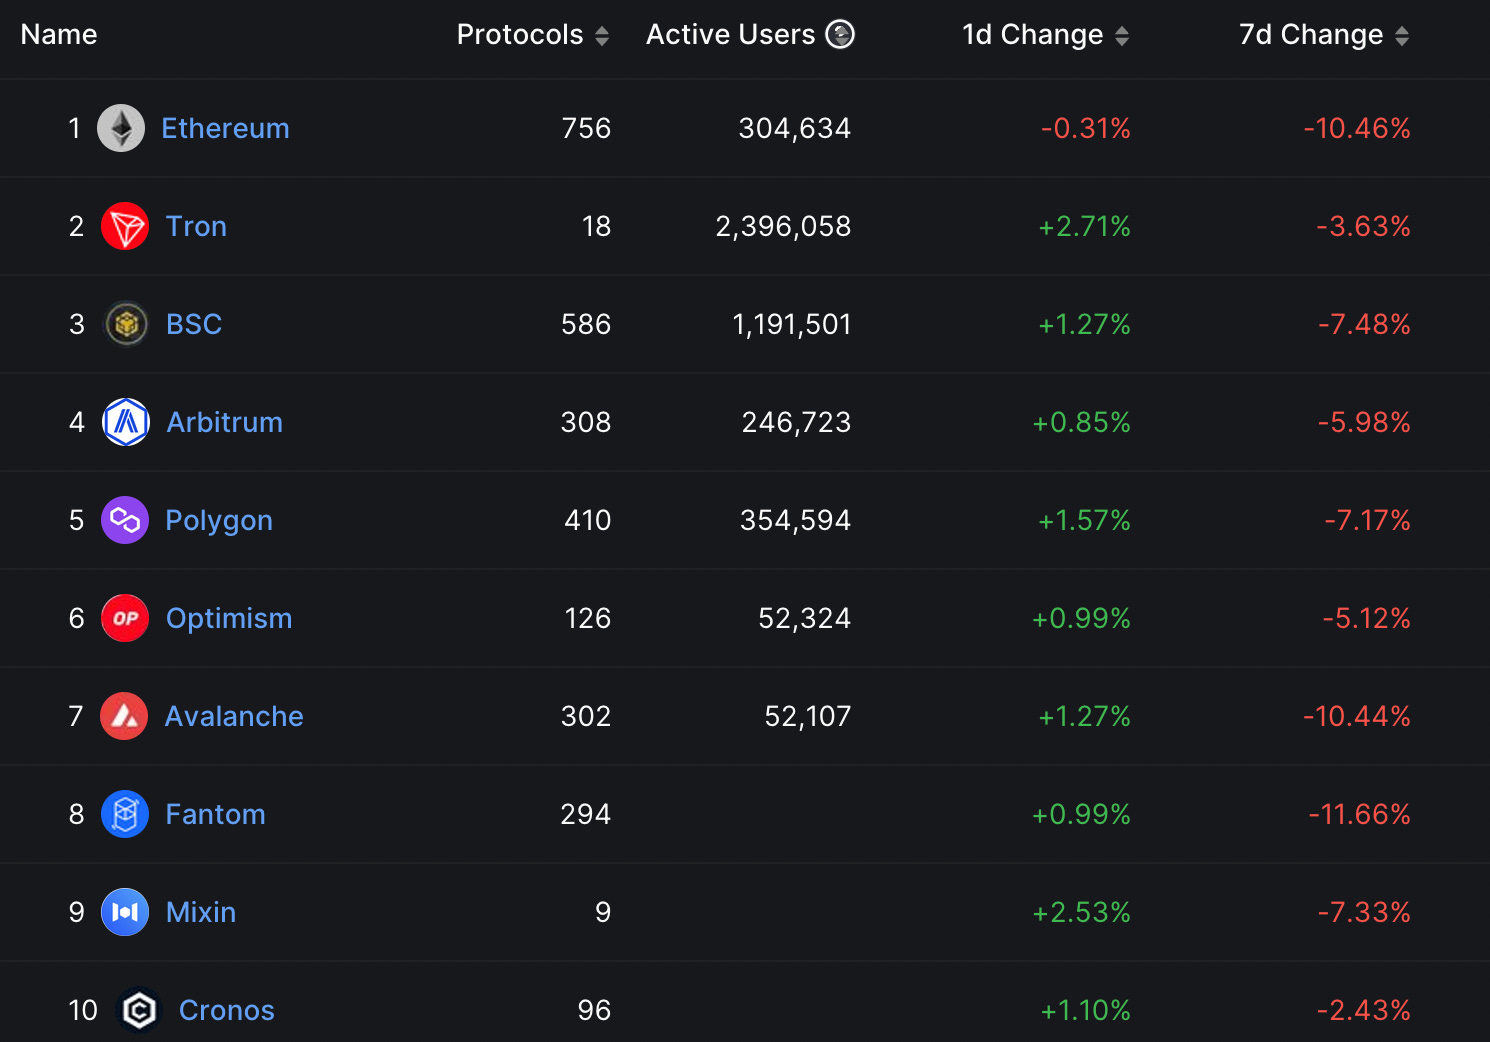Open the Optimism chain link
This screenshot has width=1490, height=1042.
(229, 618)
